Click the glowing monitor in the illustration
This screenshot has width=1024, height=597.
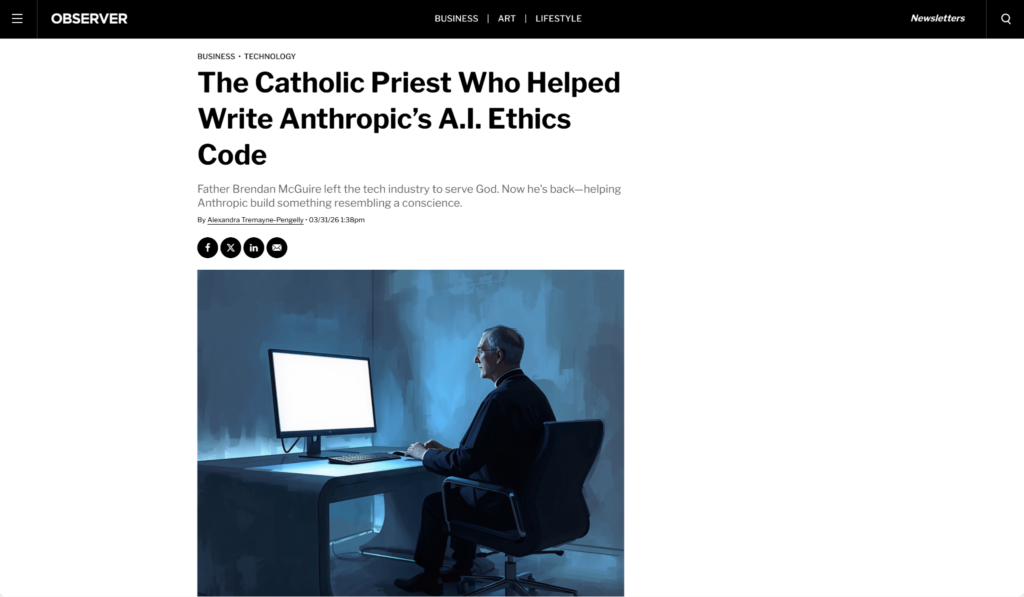(x=323, y=393)
